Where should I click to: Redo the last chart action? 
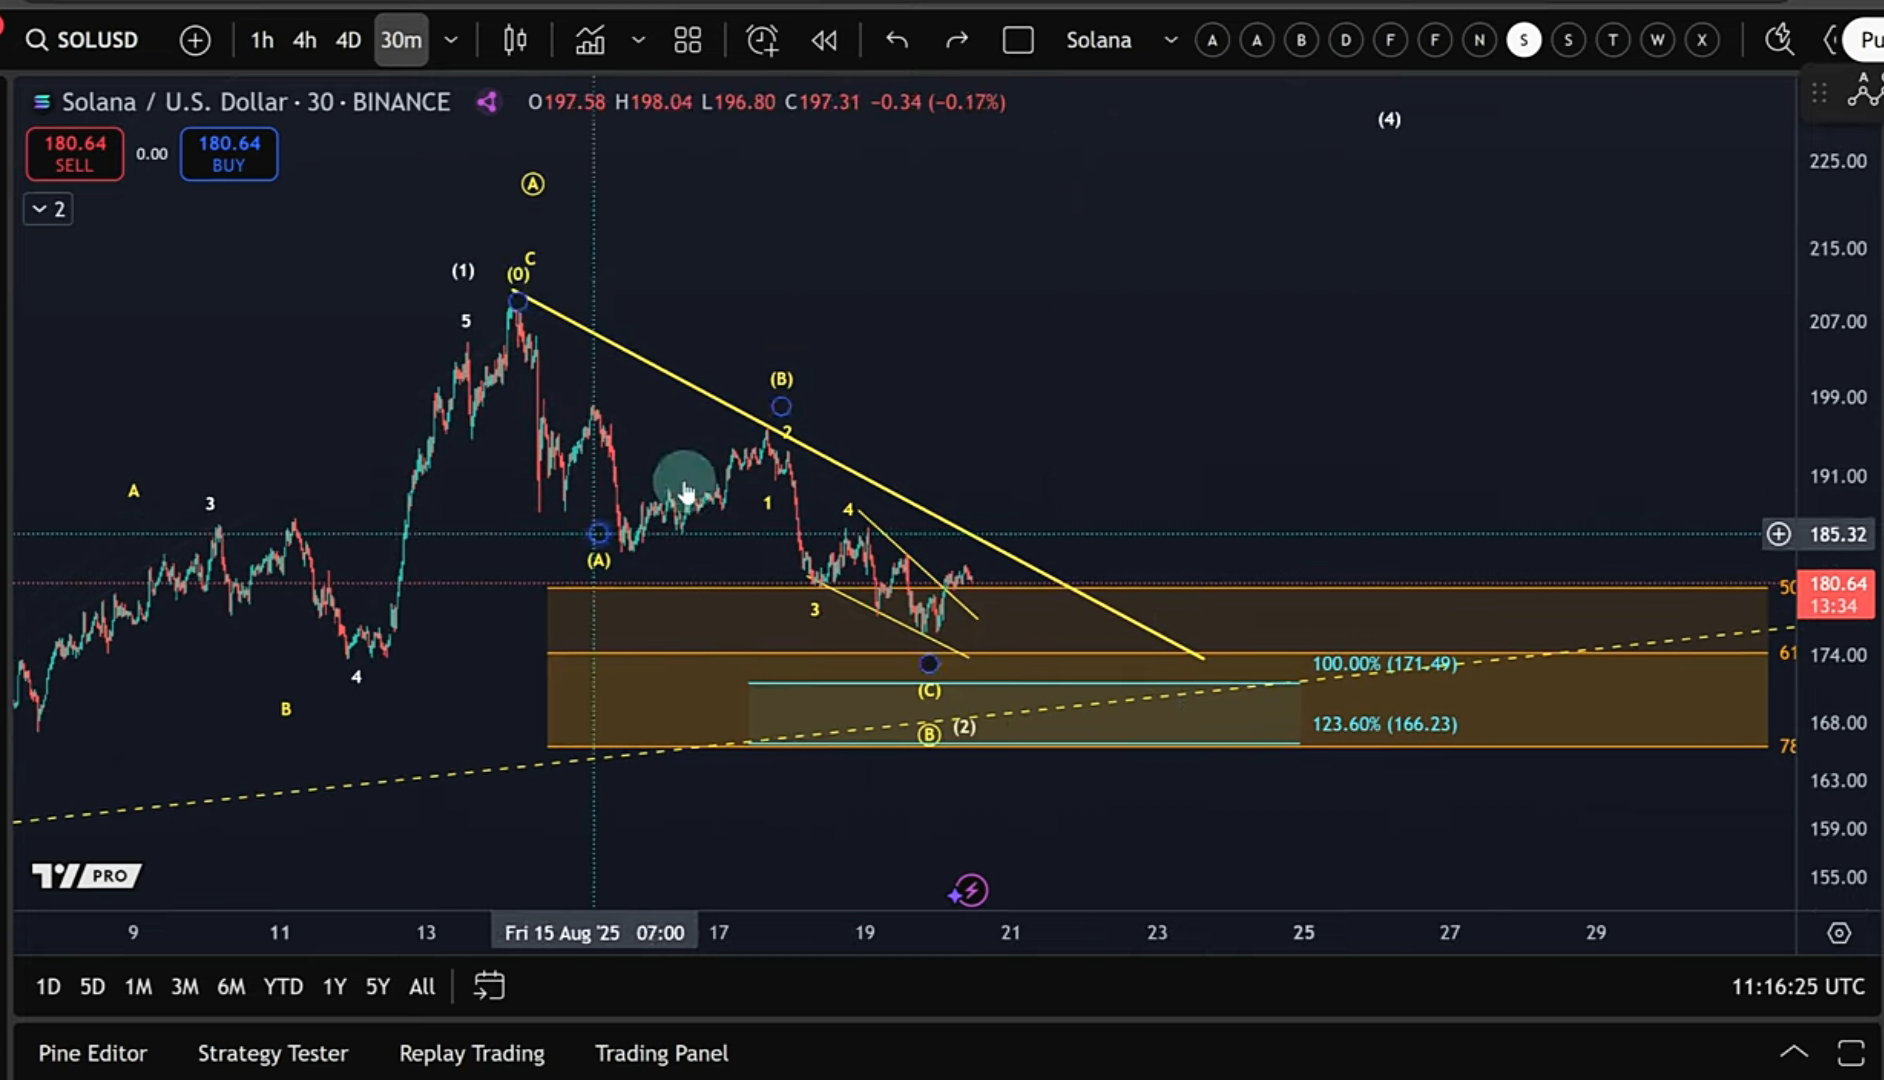tap(957, 40)
